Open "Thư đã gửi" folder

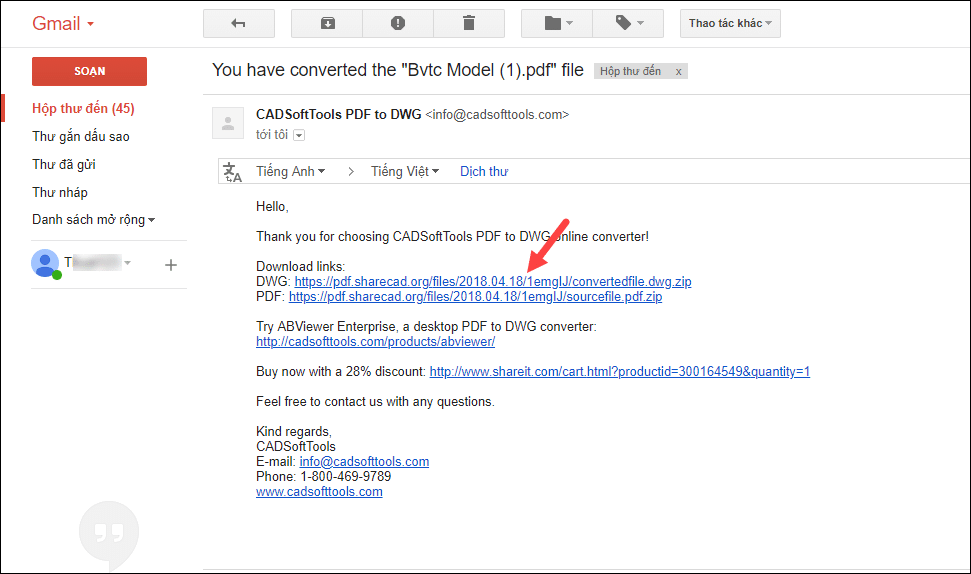click(64, 164)
